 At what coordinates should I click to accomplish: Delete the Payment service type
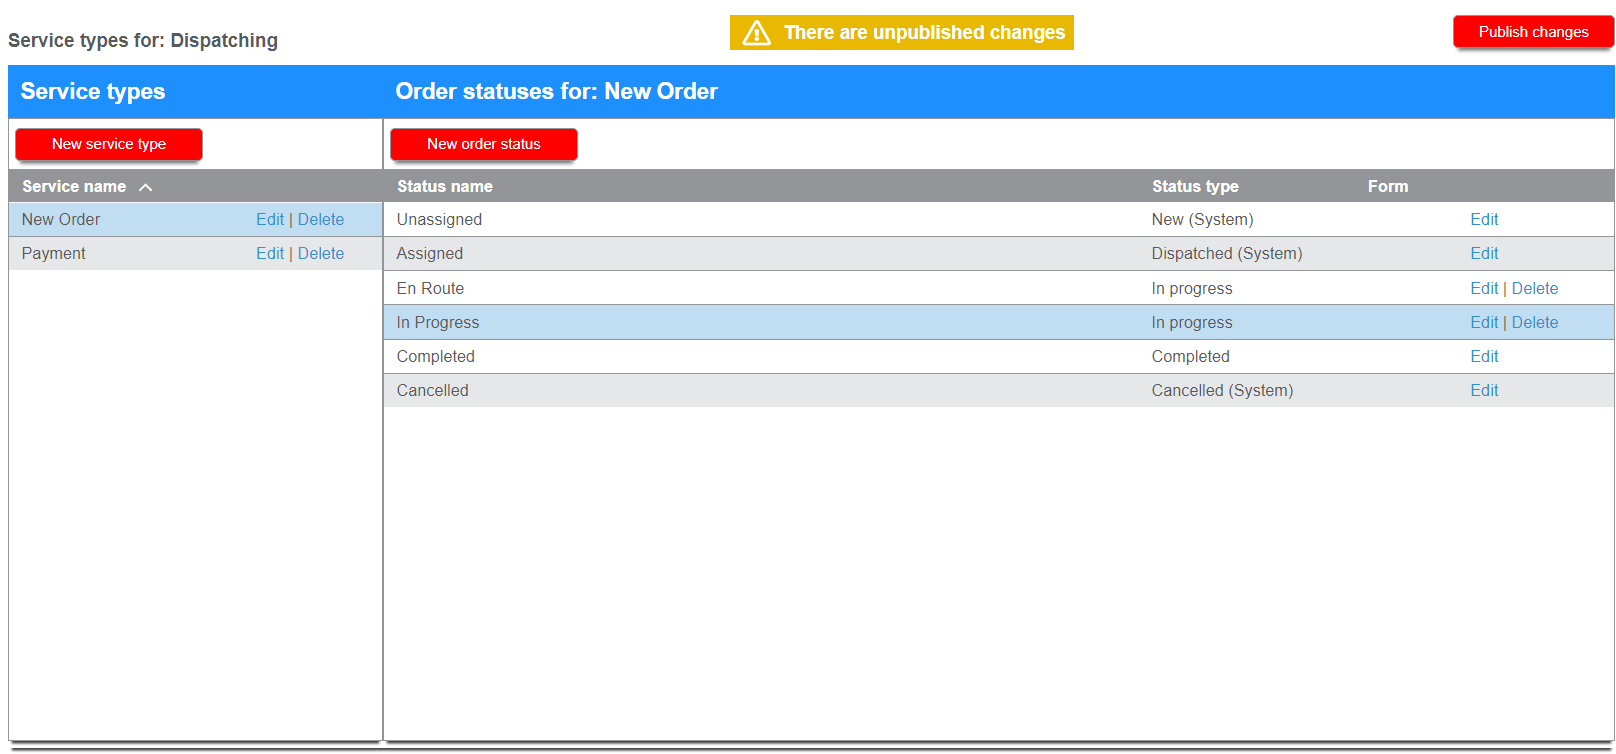coord(320,254)
